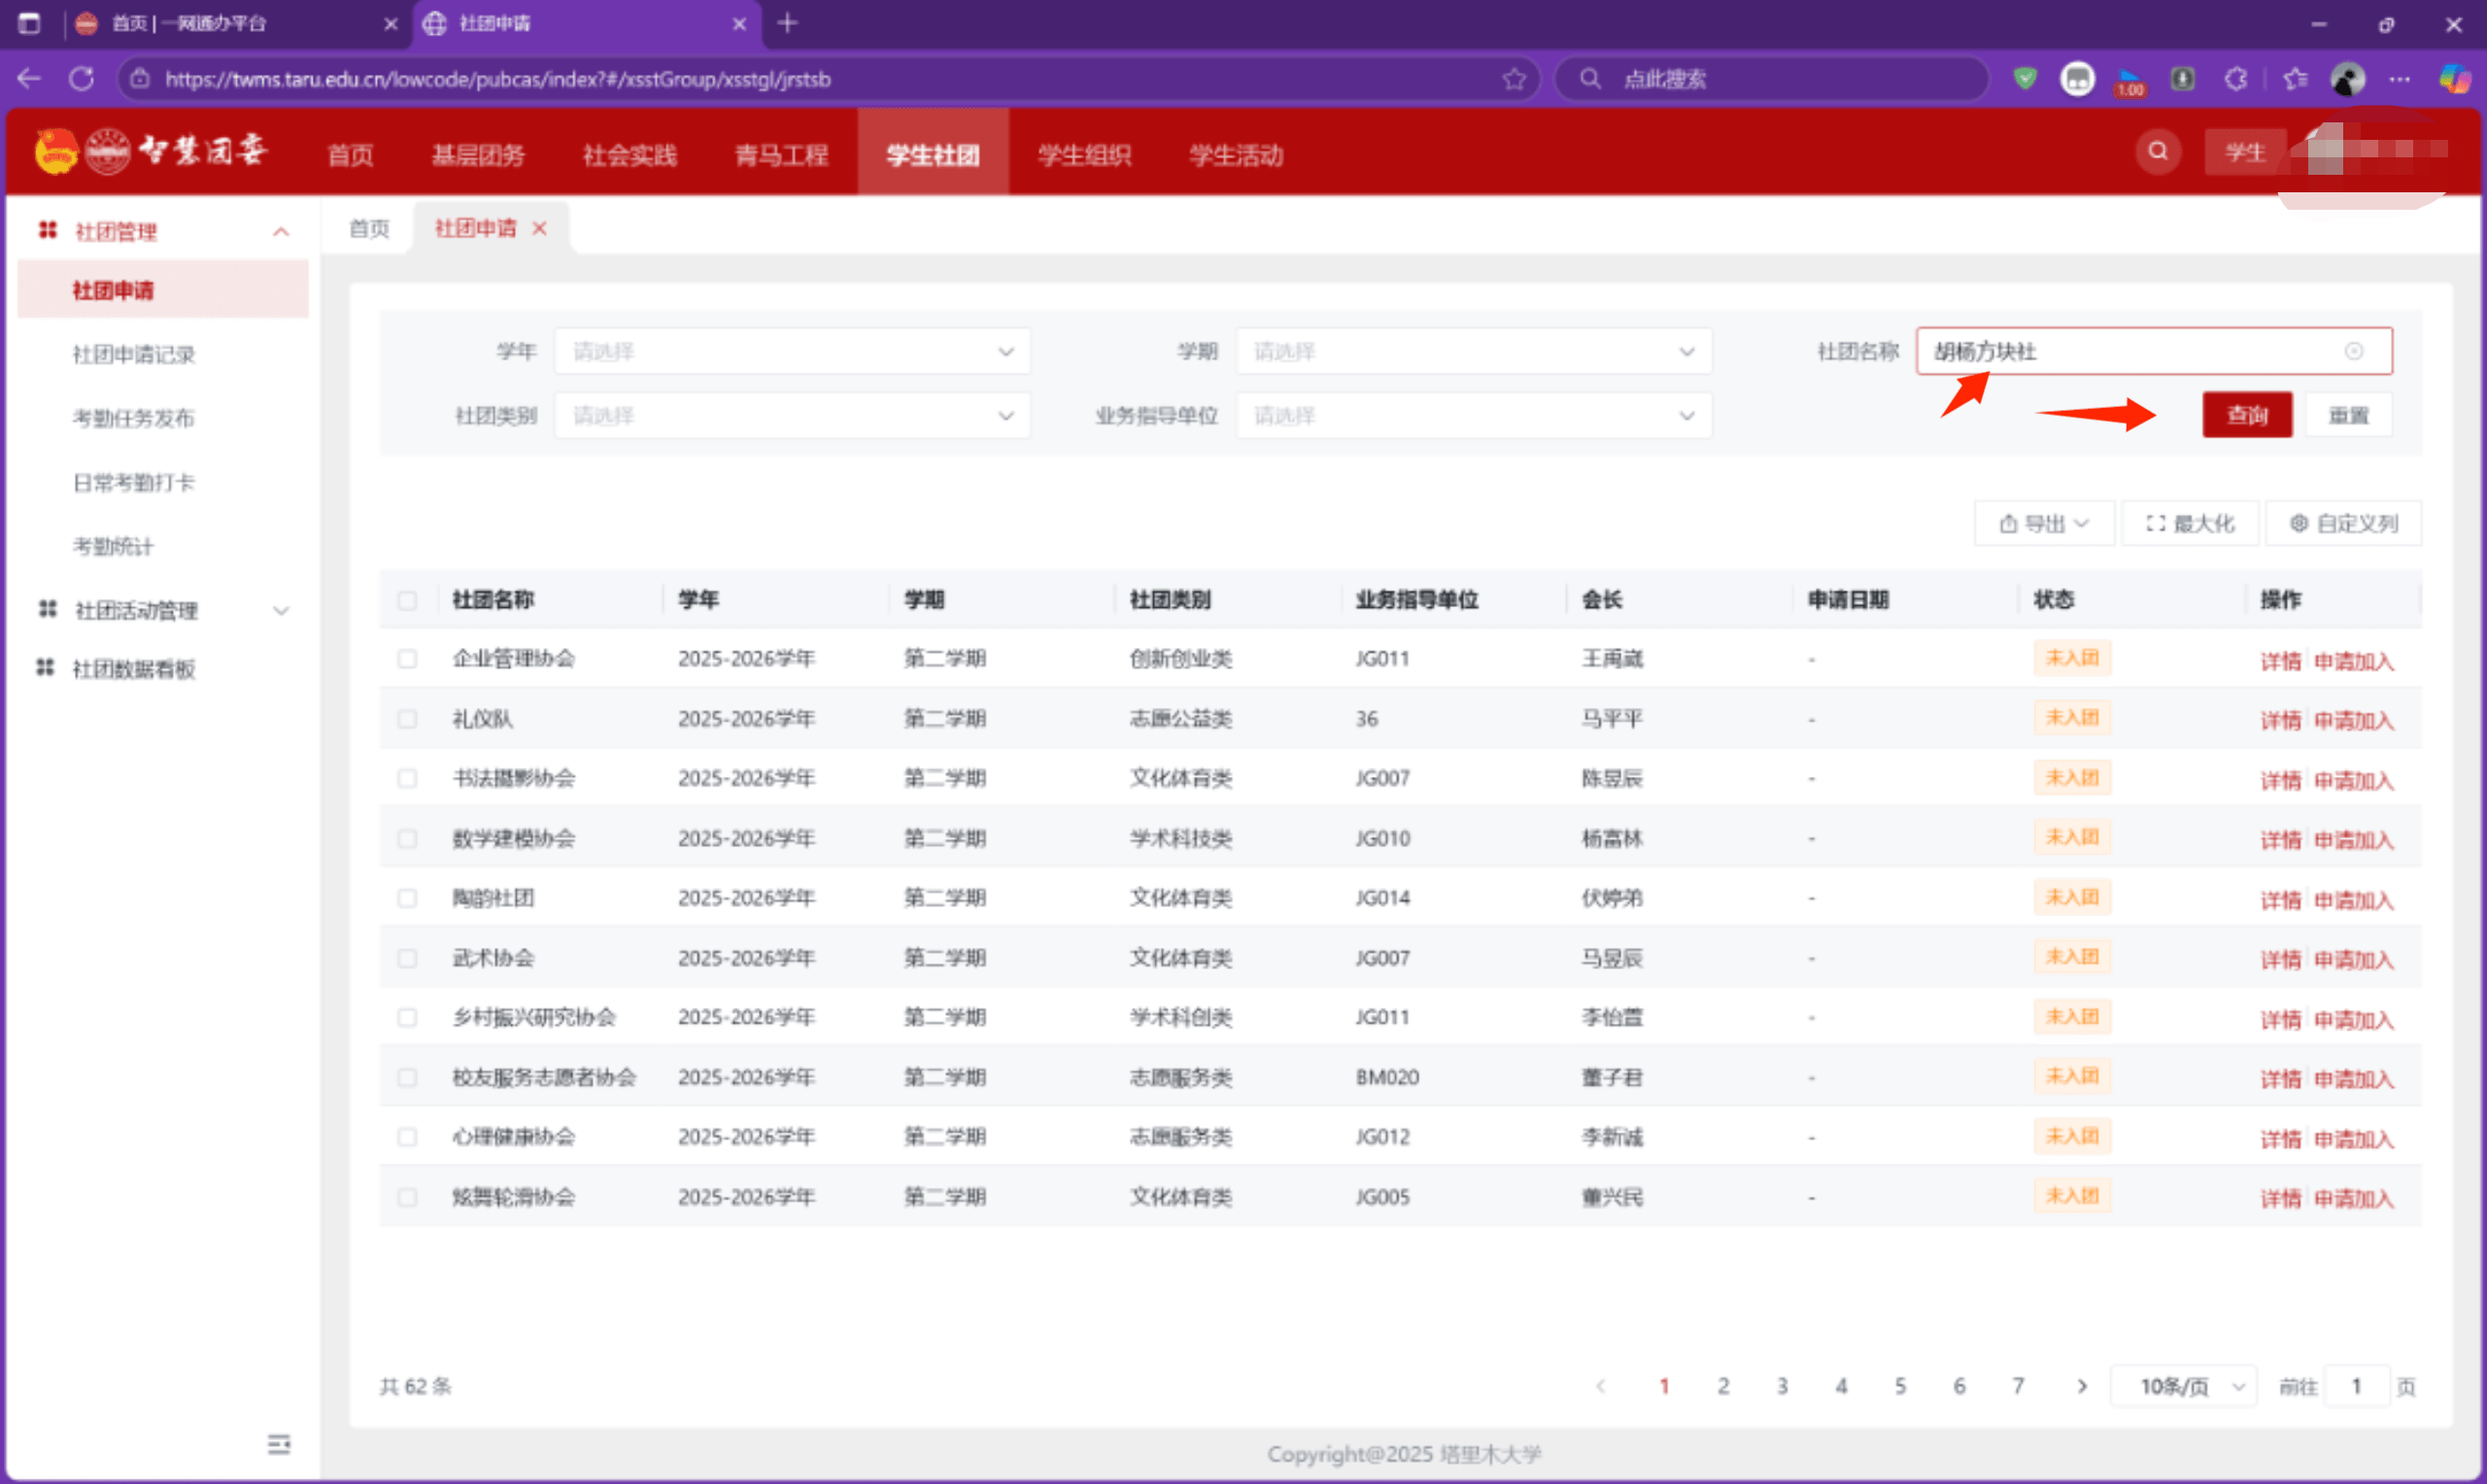Click the red 查询 button
Image resolution: width=2487 pixels, height=1484 pixels.
pyautogui.click(x=2247, y=415)
